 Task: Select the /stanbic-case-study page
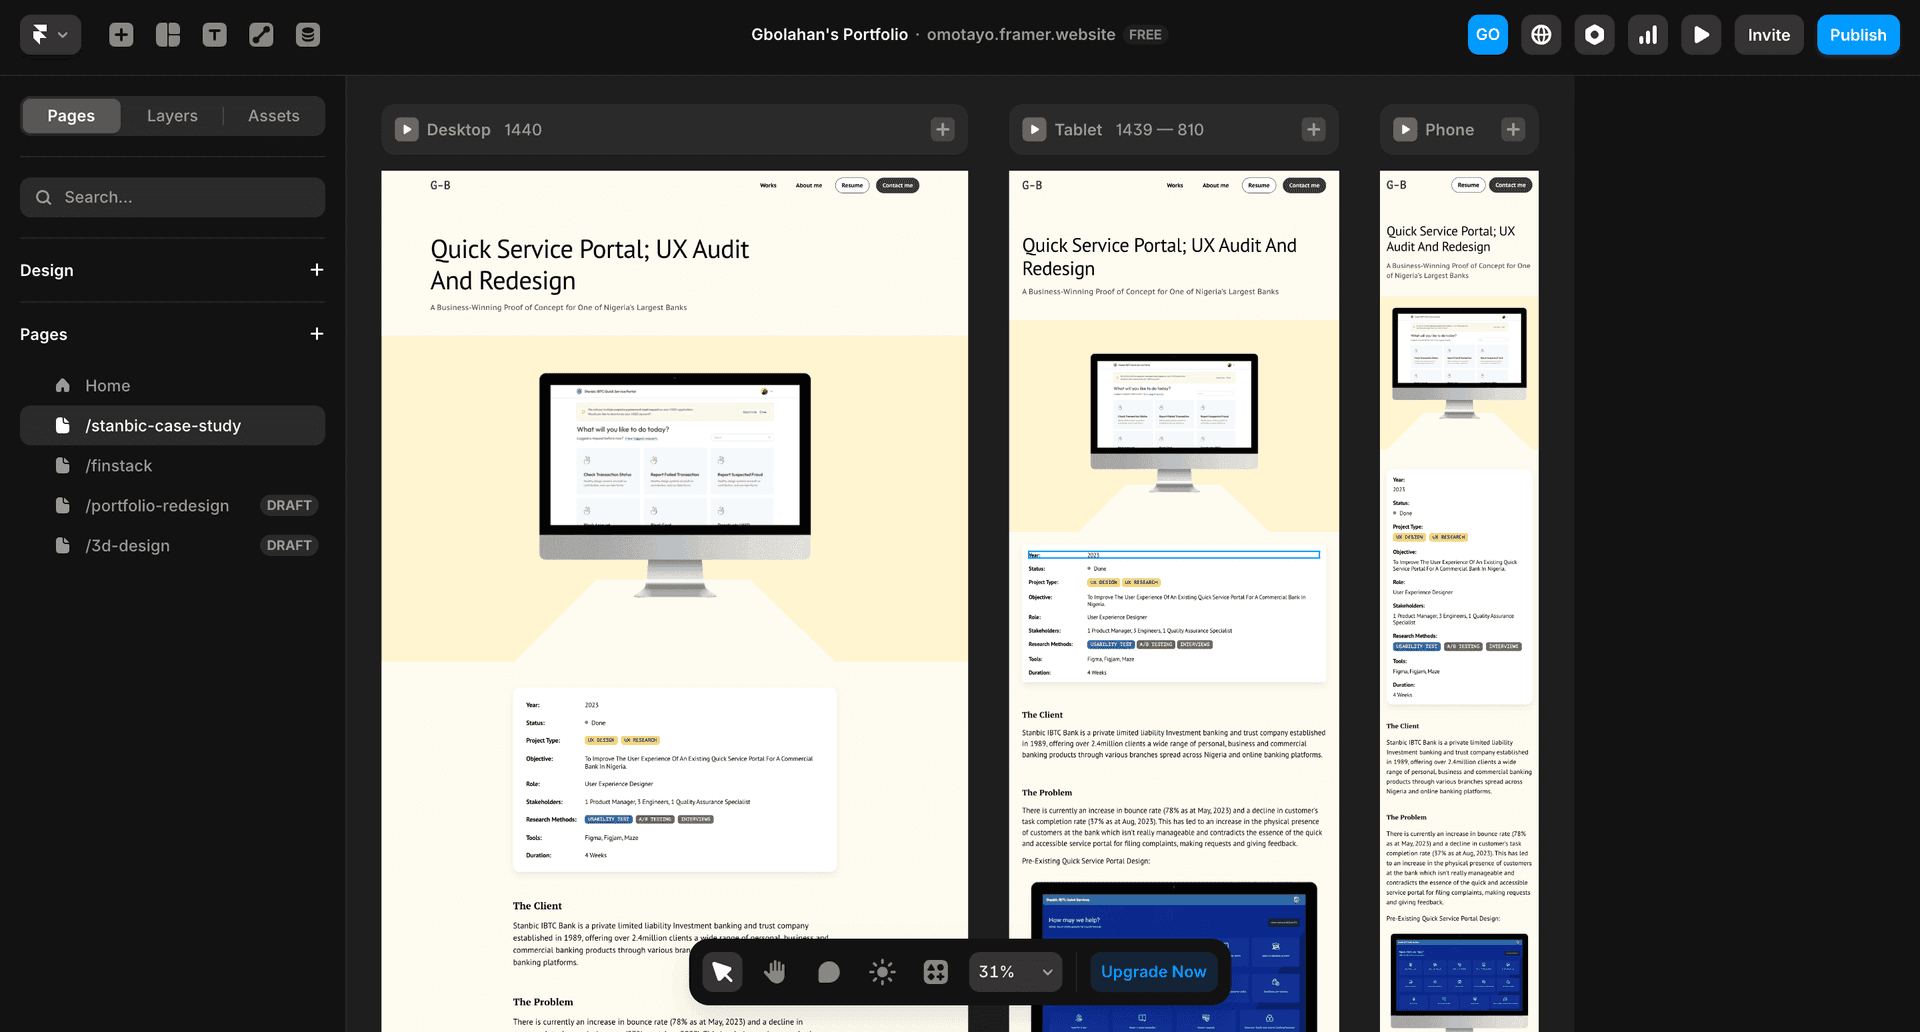(x=172, y=426)
